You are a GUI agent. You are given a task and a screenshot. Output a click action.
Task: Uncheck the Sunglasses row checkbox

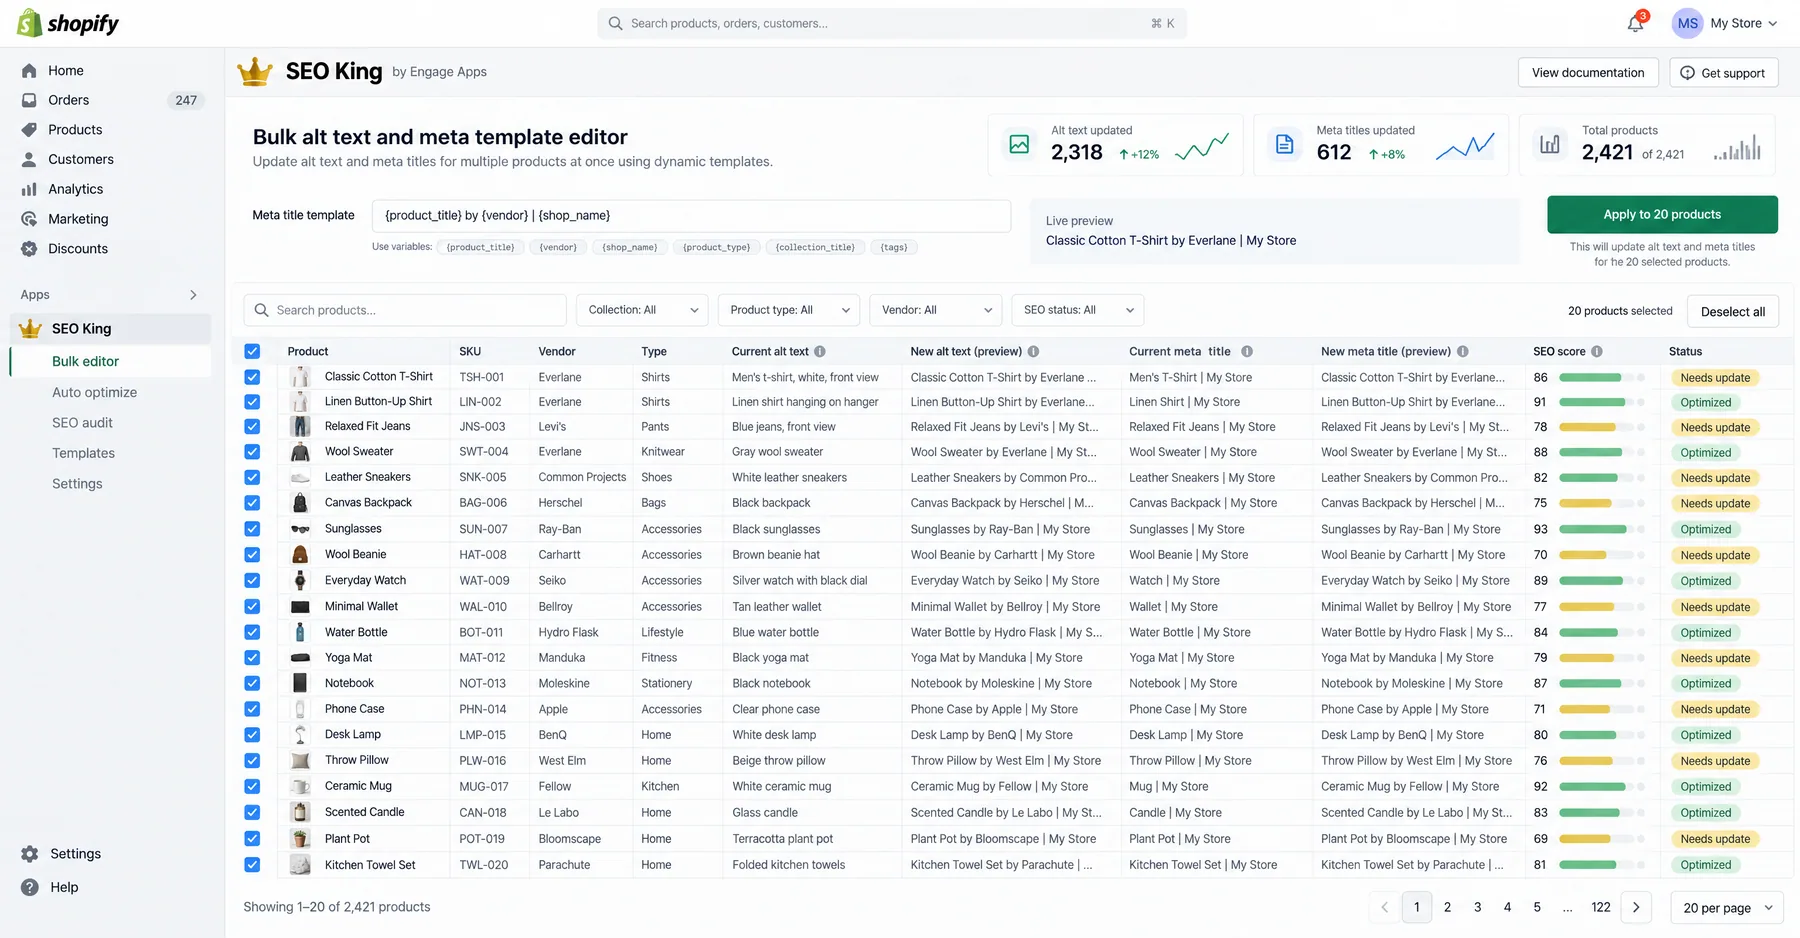click(x=252, y=529)
